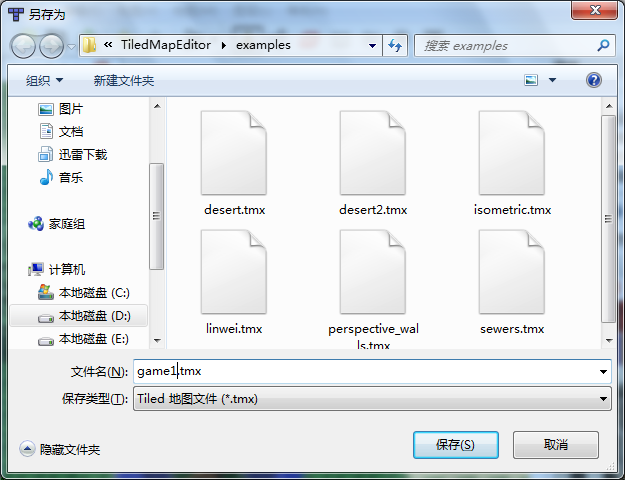
Task: Click the help question mark icon
Action: pyautogui.click(x=594, y=80)
